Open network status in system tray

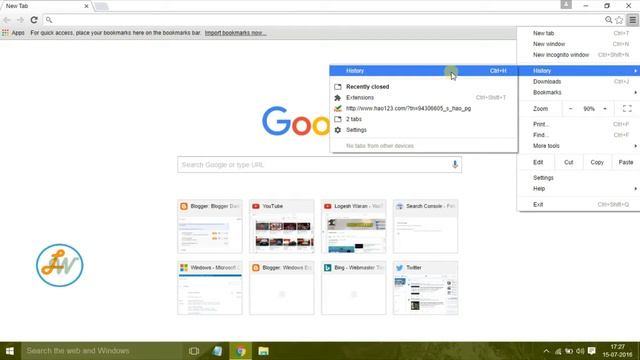558,351
